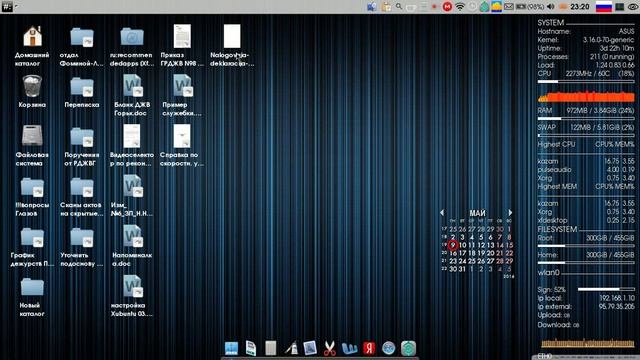The width and height of the screenshot is (640, 360).
Task: Select the Переписка folder
Action: click(82, 92)
